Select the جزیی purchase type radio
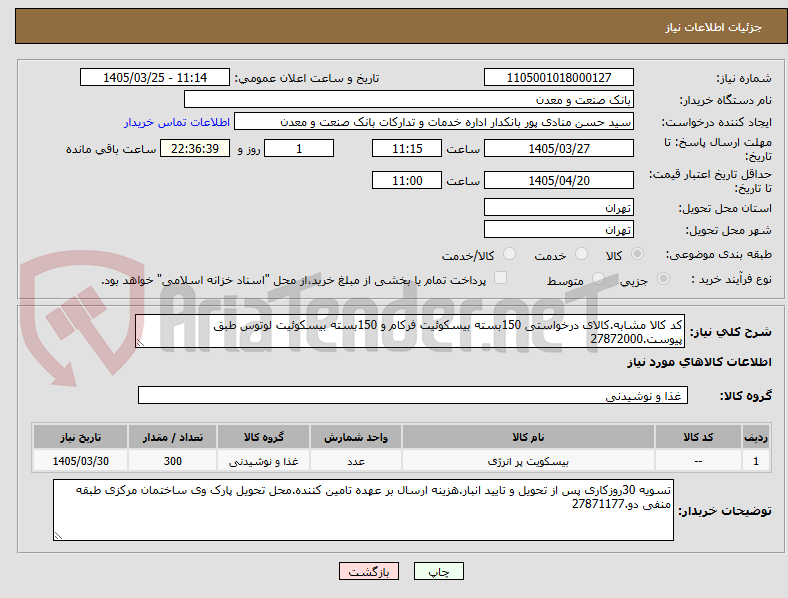788x598 pixels. [663, 279]
